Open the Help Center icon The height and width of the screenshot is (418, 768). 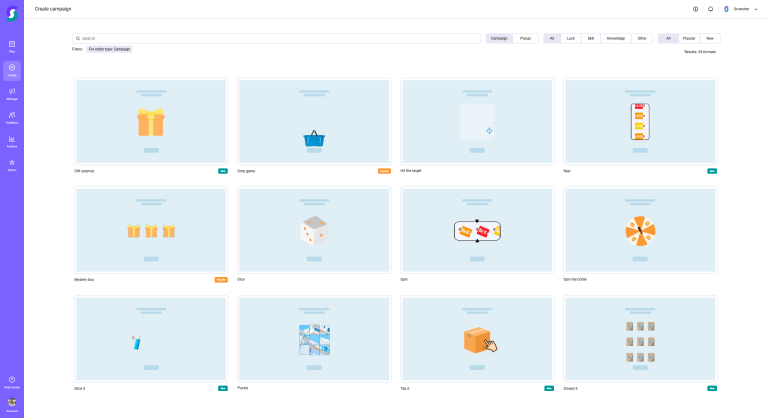pyautogui.click(x=12, y=381)
